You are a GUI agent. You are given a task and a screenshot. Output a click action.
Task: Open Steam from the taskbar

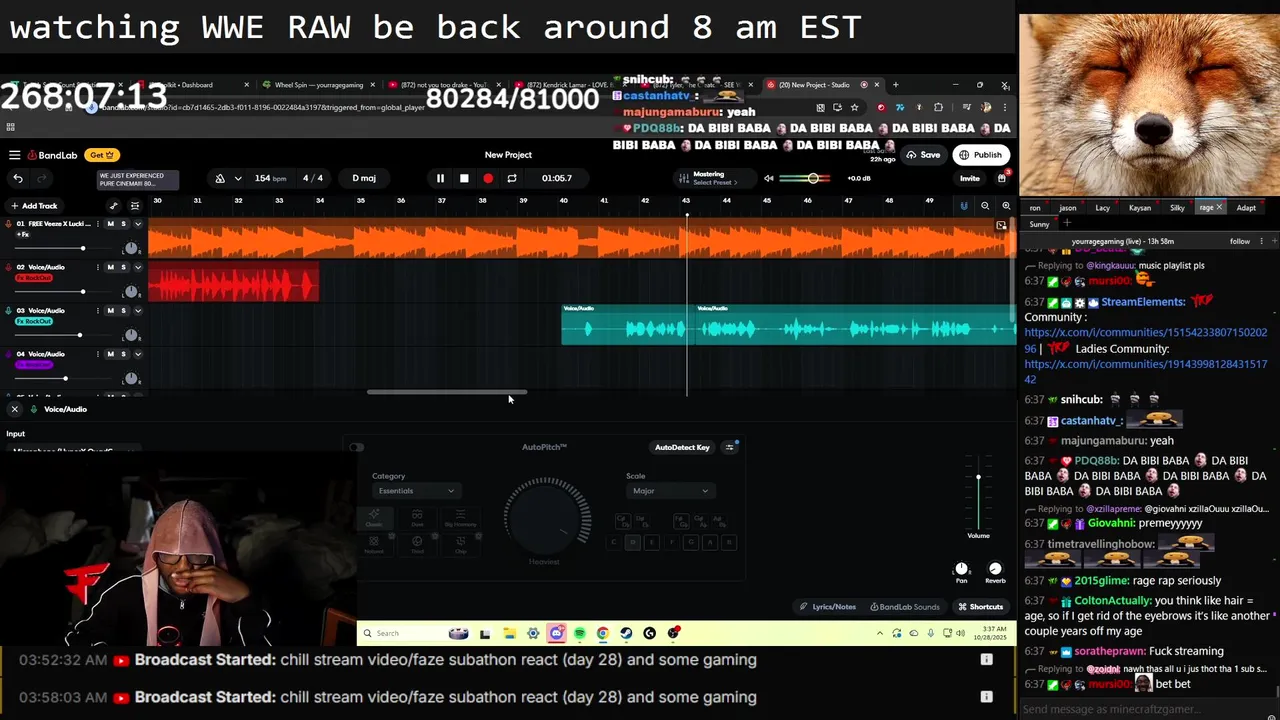click(626, 633)
